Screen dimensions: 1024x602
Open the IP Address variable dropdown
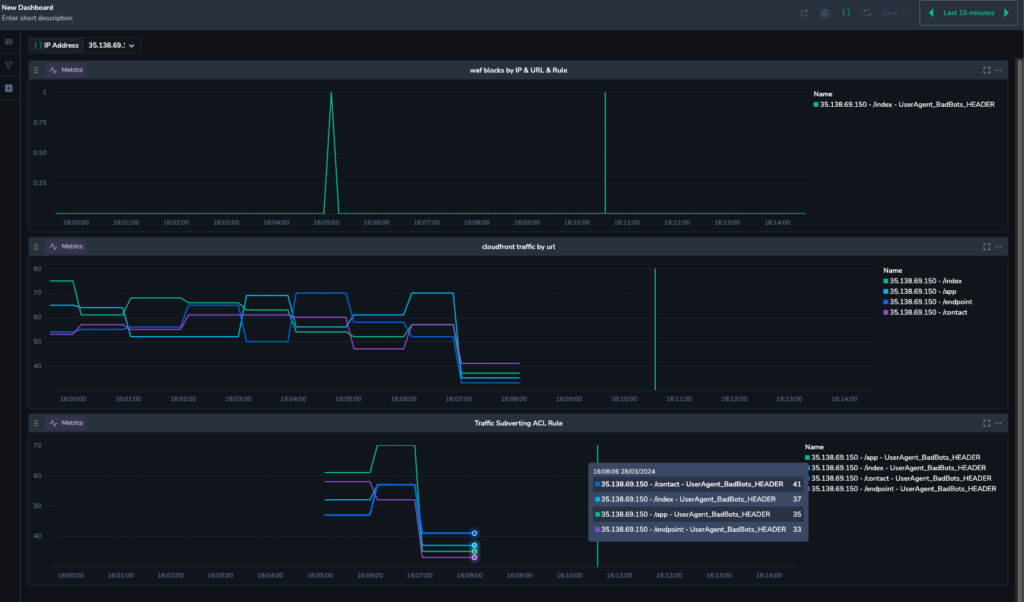point(110,45)
